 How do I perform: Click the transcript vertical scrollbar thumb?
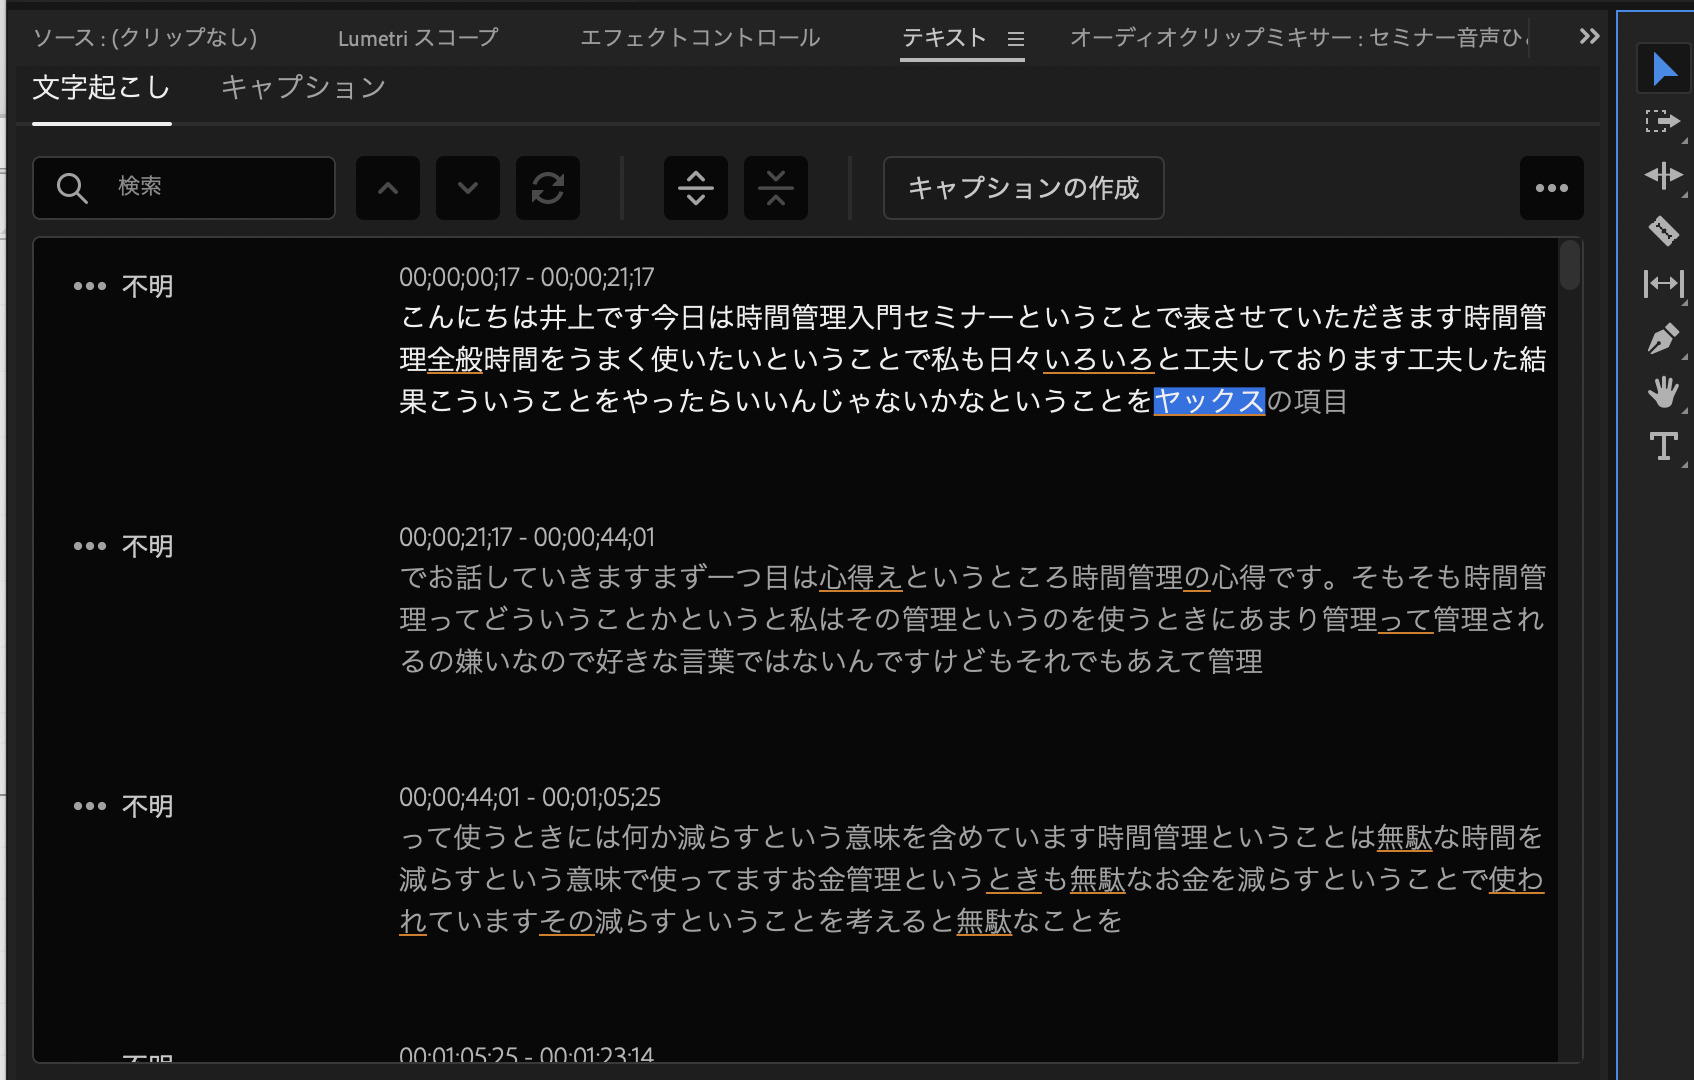1570,265
